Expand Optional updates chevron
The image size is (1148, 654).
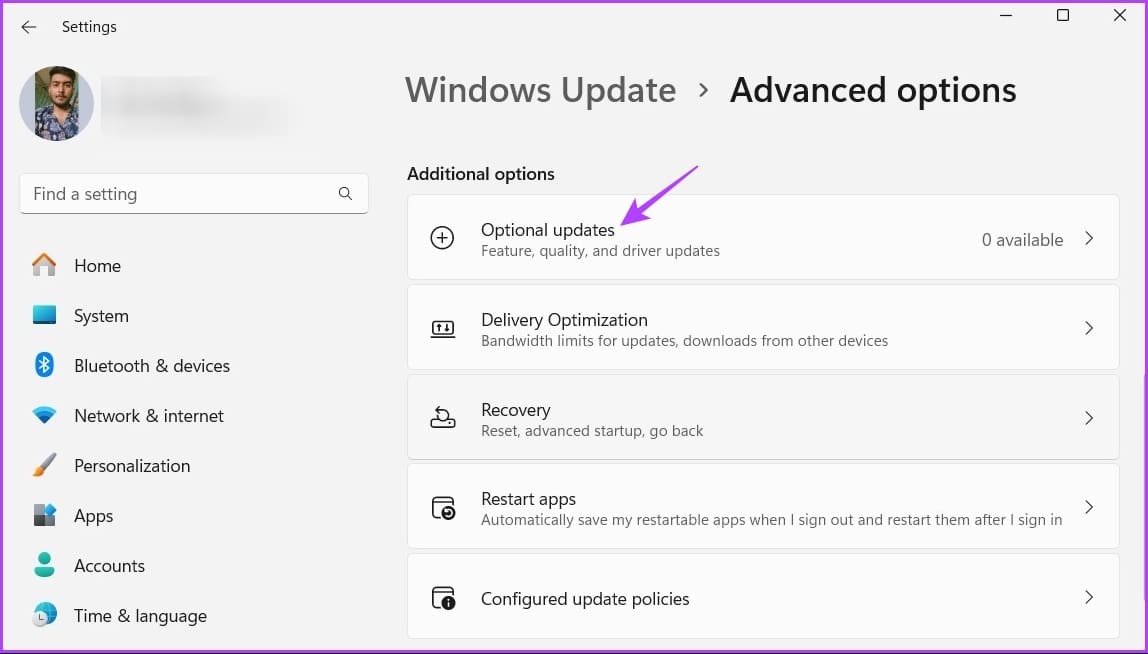[x=1089, y=238]
